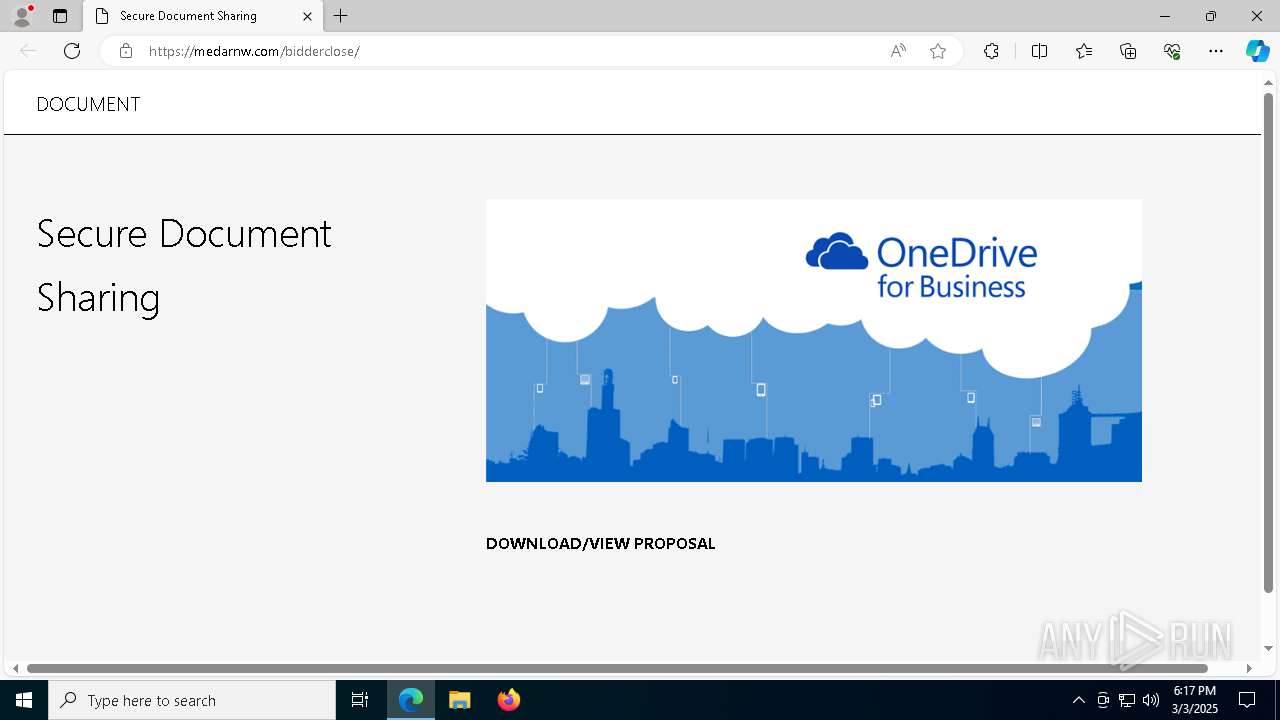This screenshot has height=720, width=1280.
Task: Open the tab actions menu icon
Action: [60, 16]
